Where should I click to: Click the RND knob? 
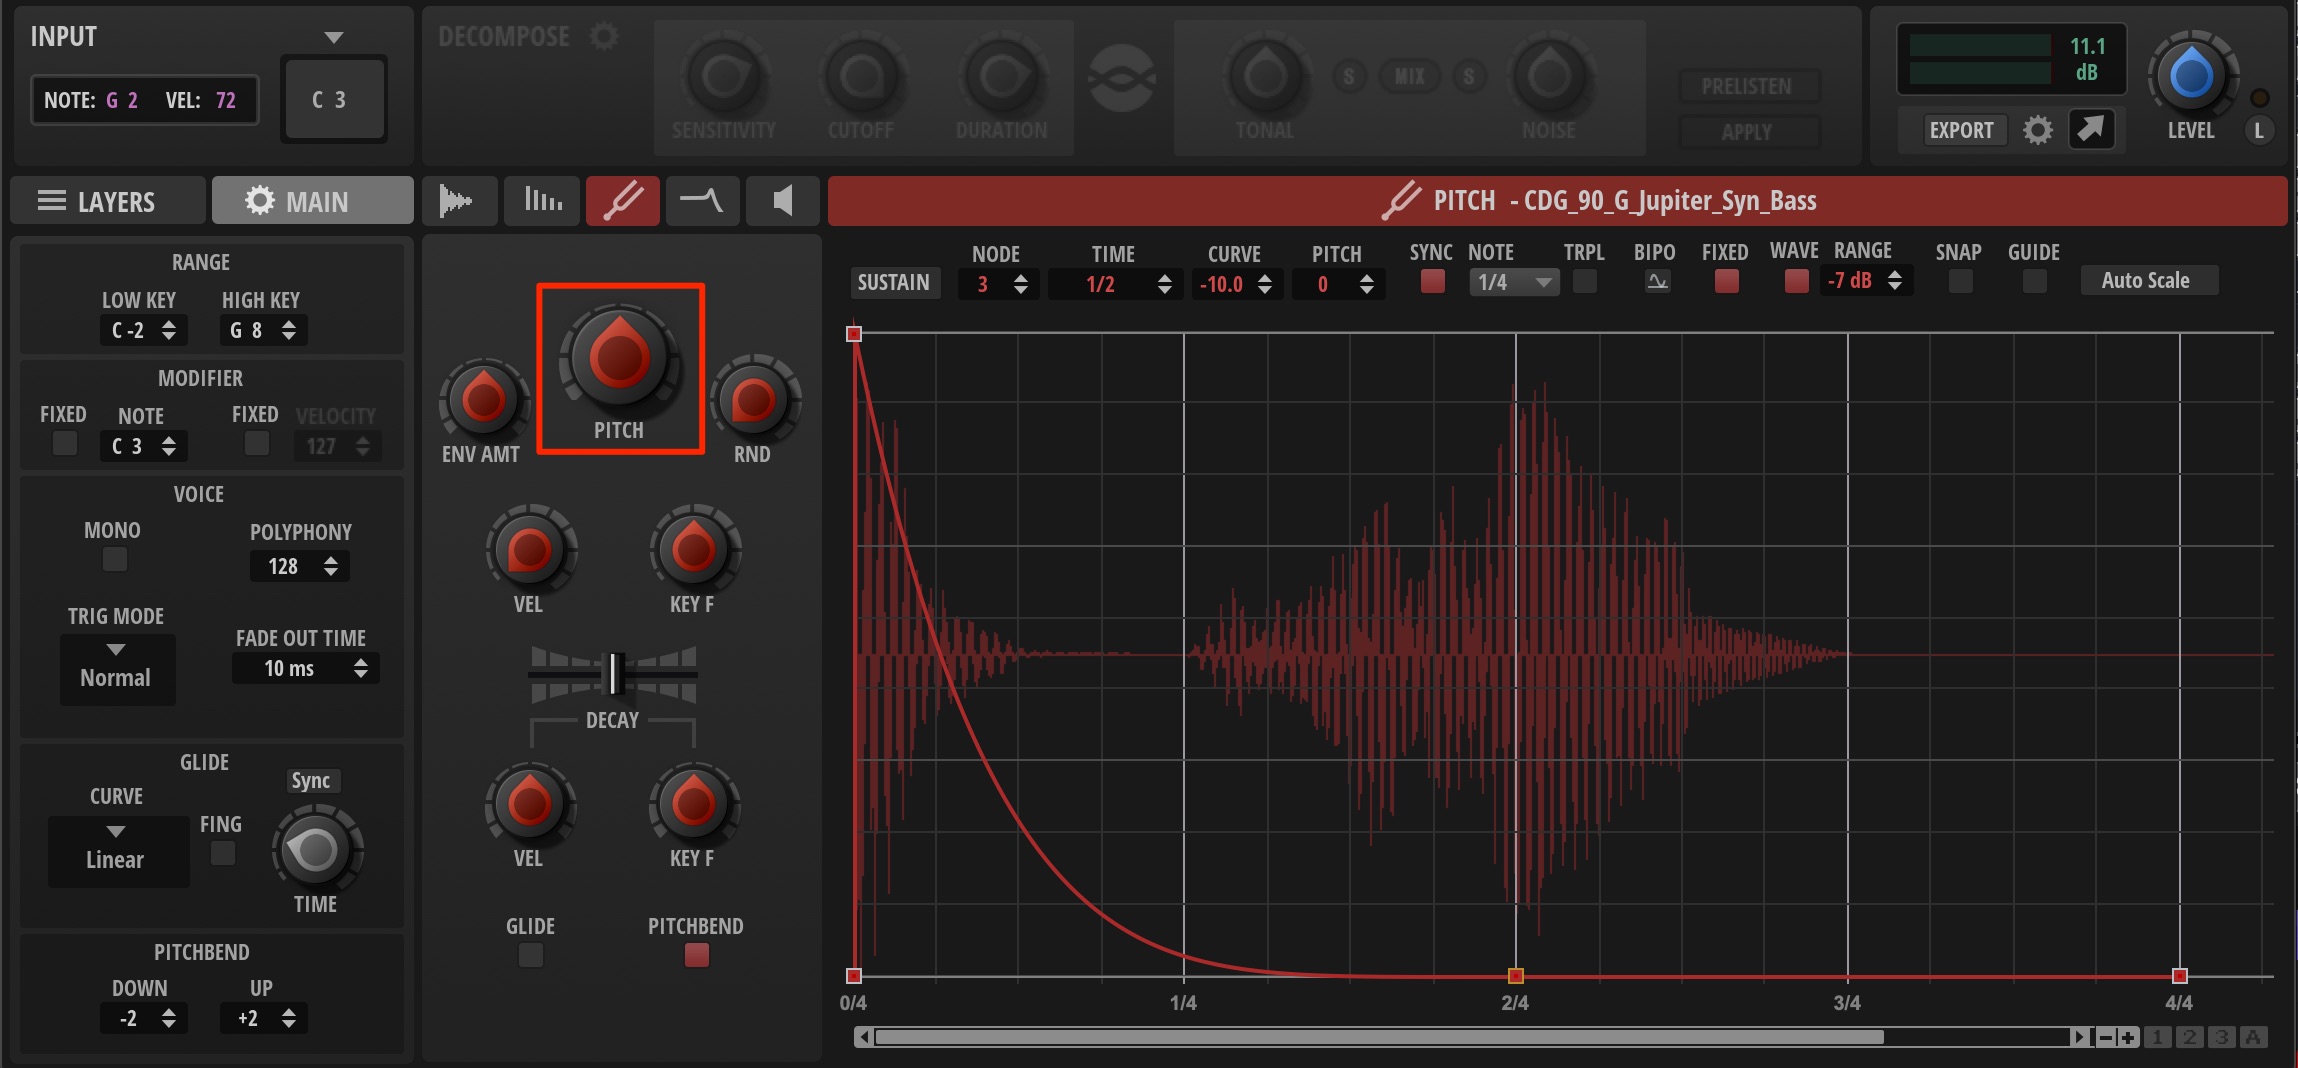point(754,399)
